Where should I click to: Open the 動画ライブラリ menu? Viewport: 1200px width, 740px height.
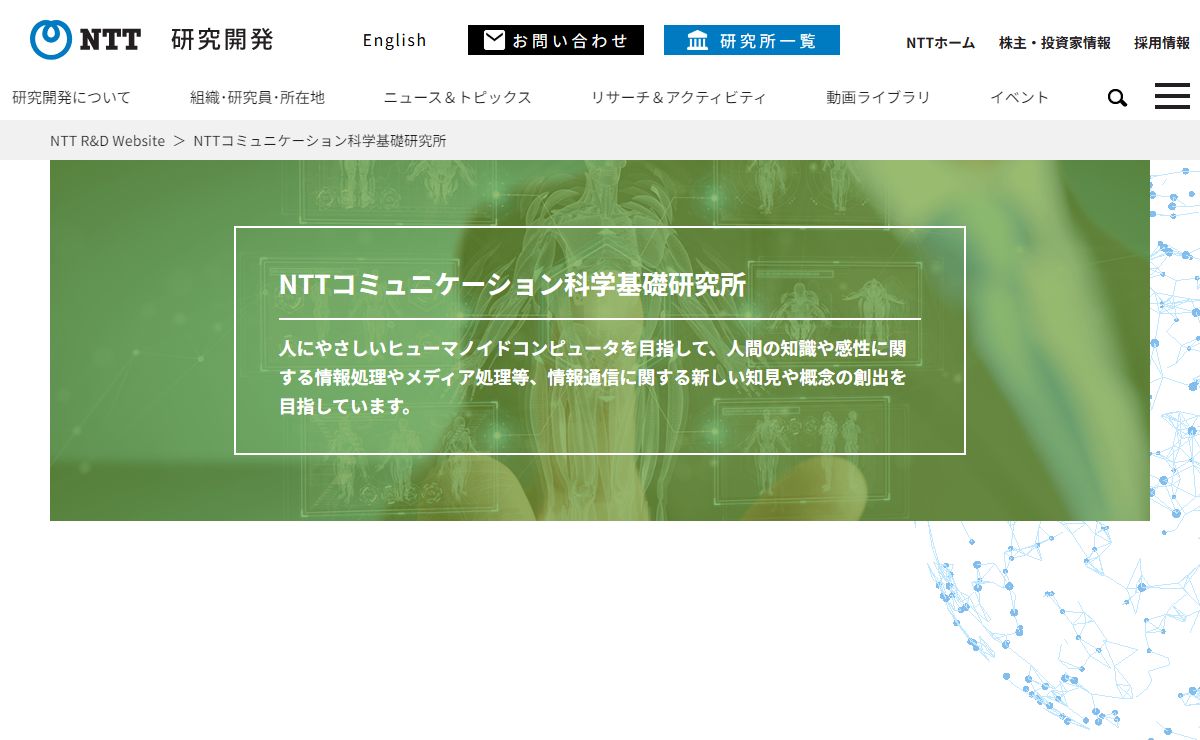[x=878, y=97]
